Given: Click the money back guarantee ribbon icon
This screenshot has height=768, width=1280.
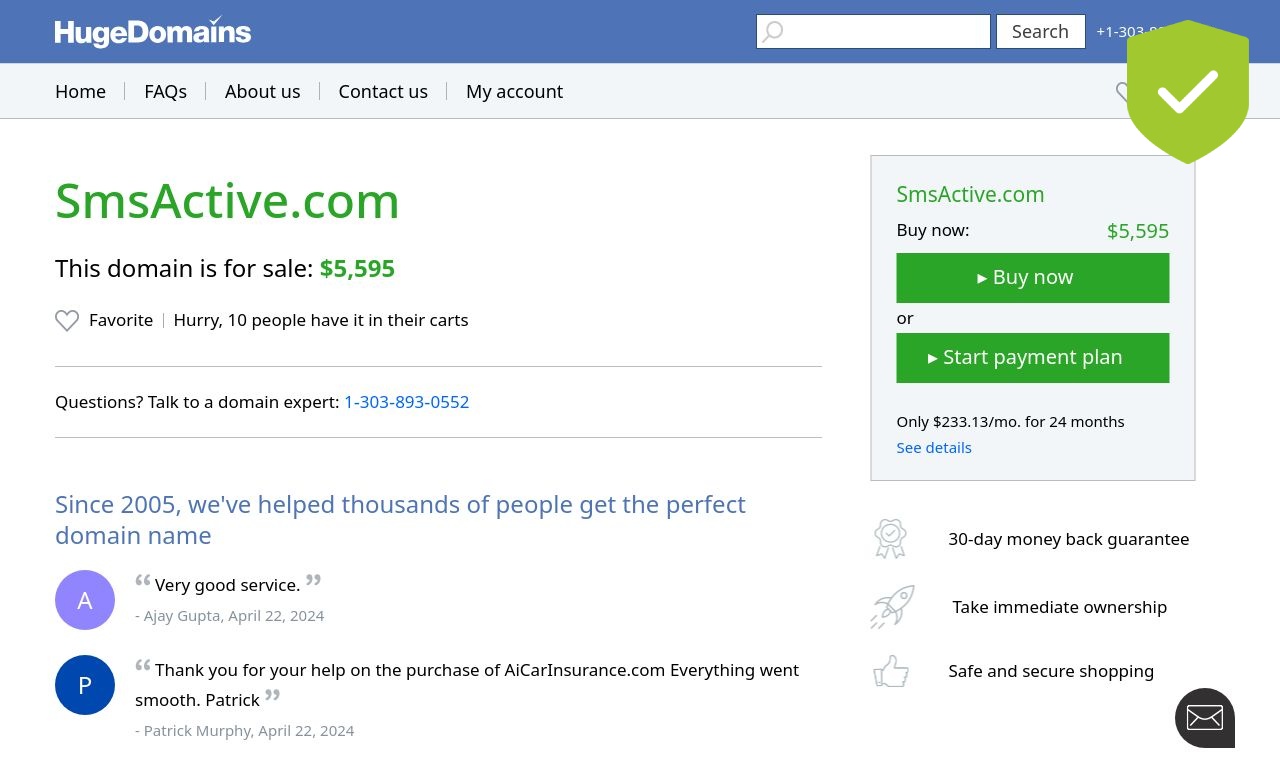Looking at the screenshot, I should click(890, 539).
